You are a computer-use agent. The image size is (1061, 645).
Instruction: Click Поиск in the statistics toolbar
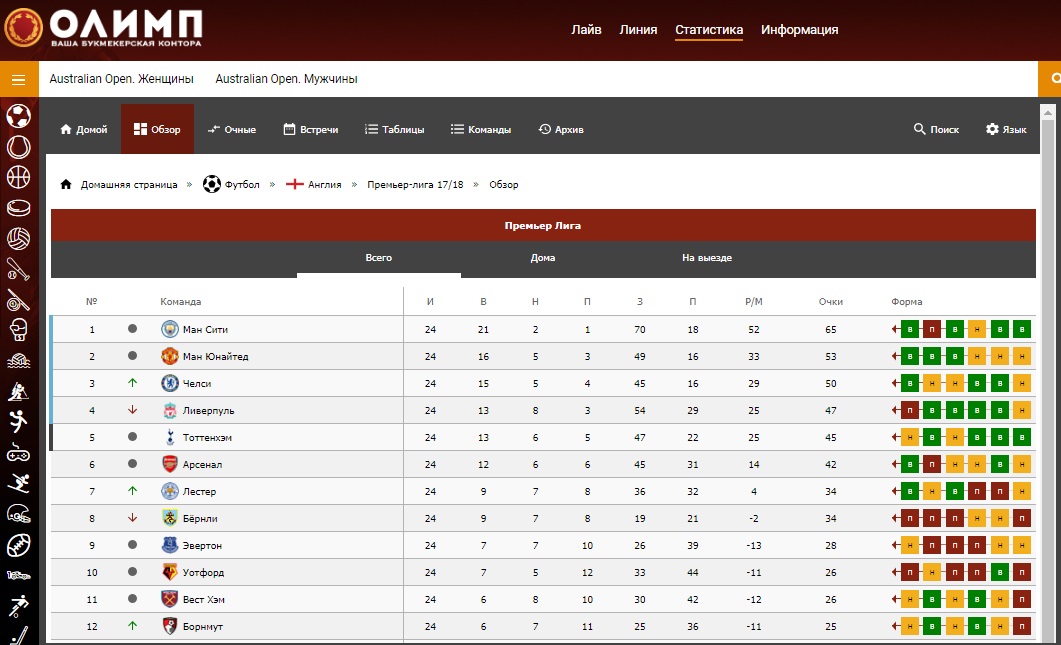coord(936,129)
